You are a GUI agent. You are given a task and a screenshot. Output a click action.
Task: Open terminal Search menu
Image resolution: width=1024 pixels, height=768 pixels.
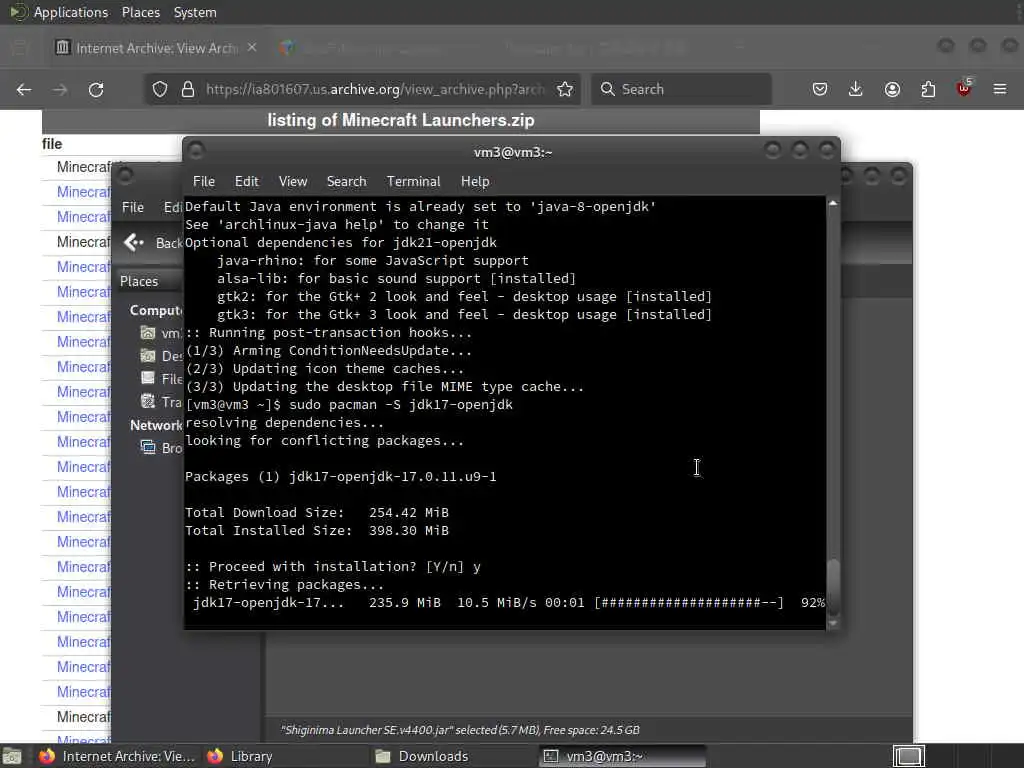(x=346, y=182)
